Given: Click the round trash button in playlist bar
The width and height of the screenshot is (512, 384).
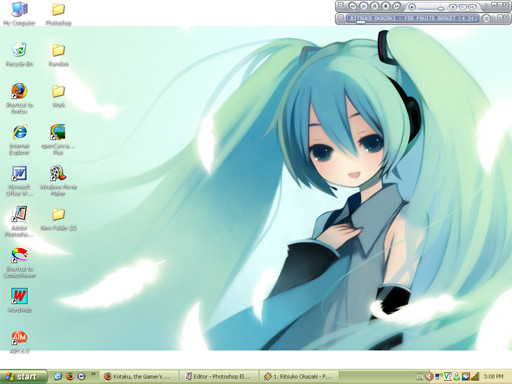Looking at the screenshot, I should [486, 18].
